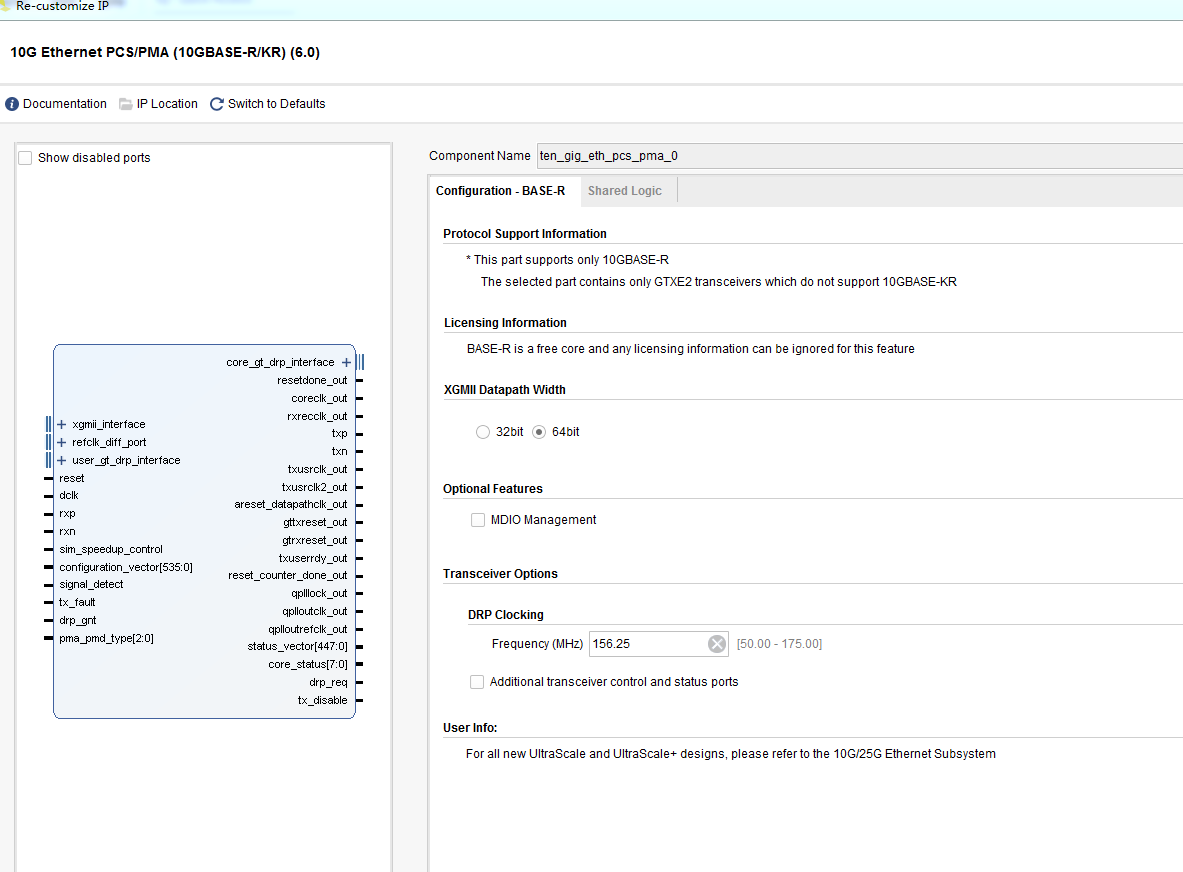Select the rxn port label

pos(67,532)
